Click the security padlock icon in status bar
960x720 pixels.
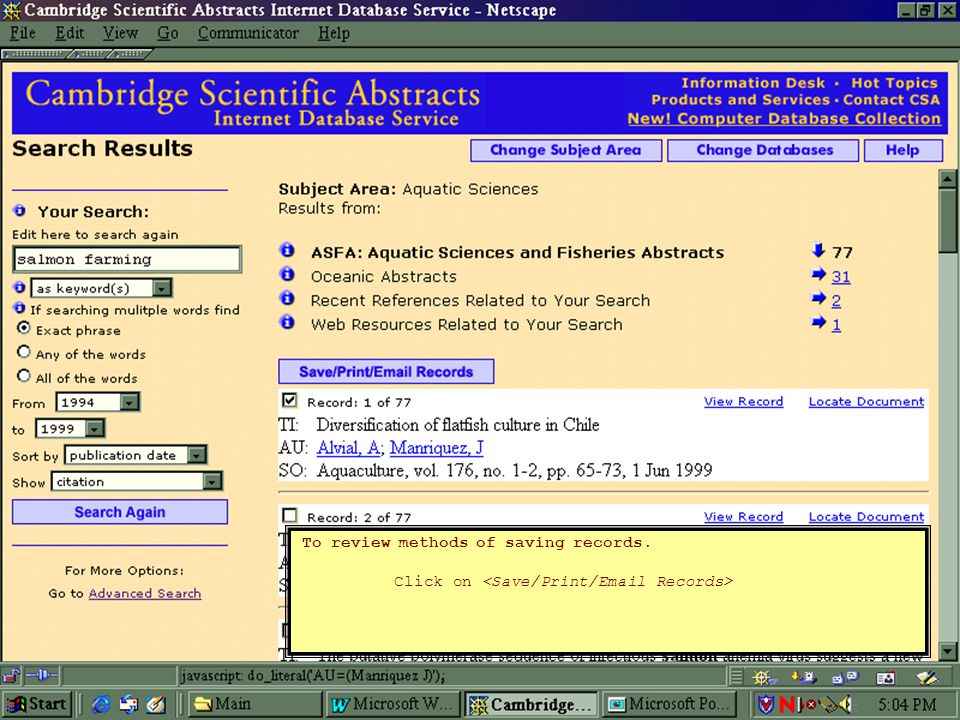[11, 676]
